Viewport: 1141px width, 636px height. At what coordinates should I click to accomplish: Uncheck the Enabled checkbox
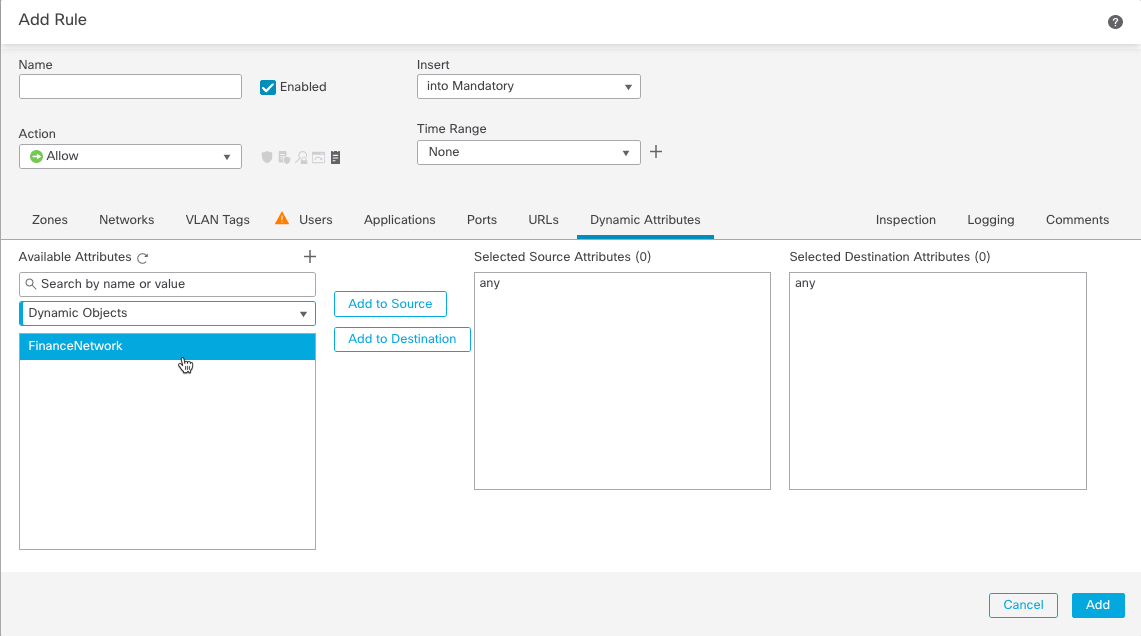[x=267, y=87]
